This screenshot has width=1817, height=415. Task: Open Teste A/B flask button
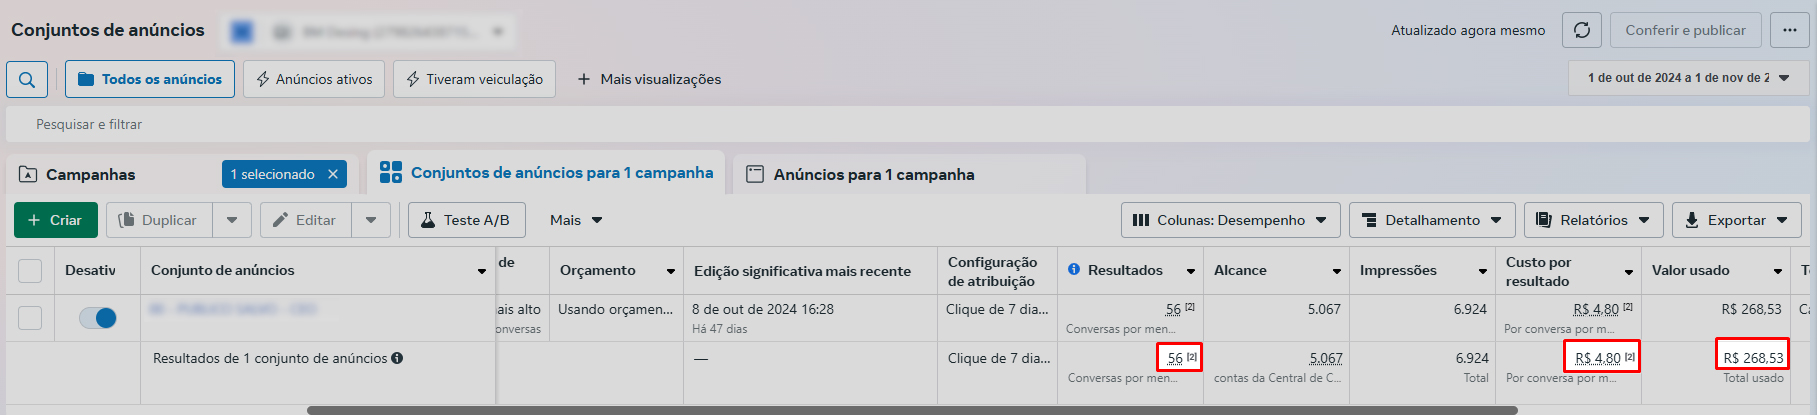point(465,220)
